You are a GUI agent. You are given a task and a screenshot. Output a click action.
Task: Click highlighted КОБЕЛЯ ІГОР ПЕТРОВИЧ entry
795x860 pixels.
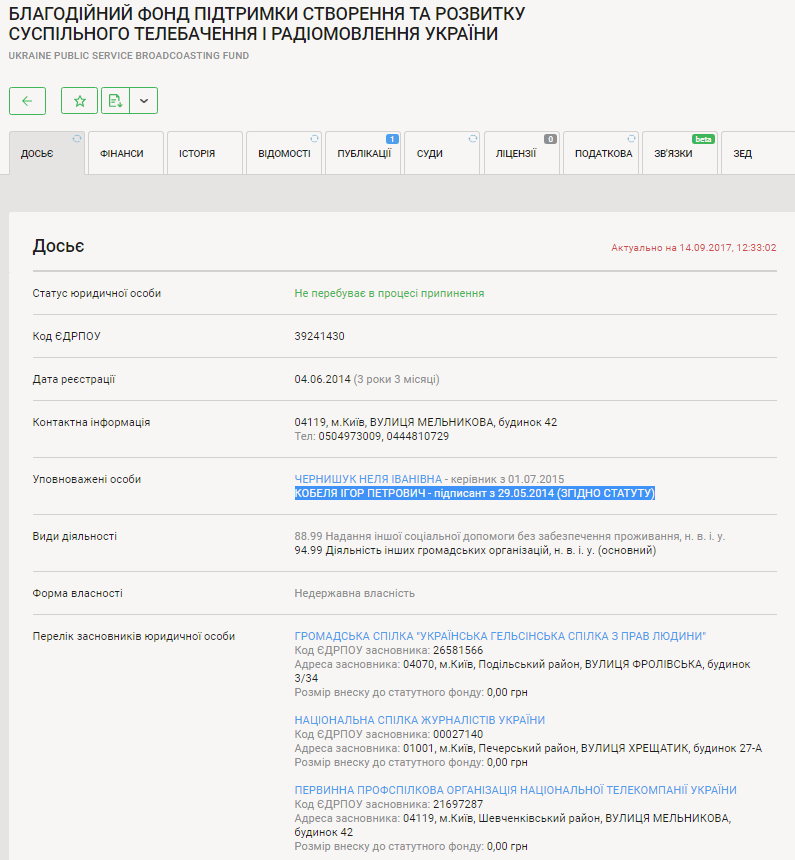point(475,493)
